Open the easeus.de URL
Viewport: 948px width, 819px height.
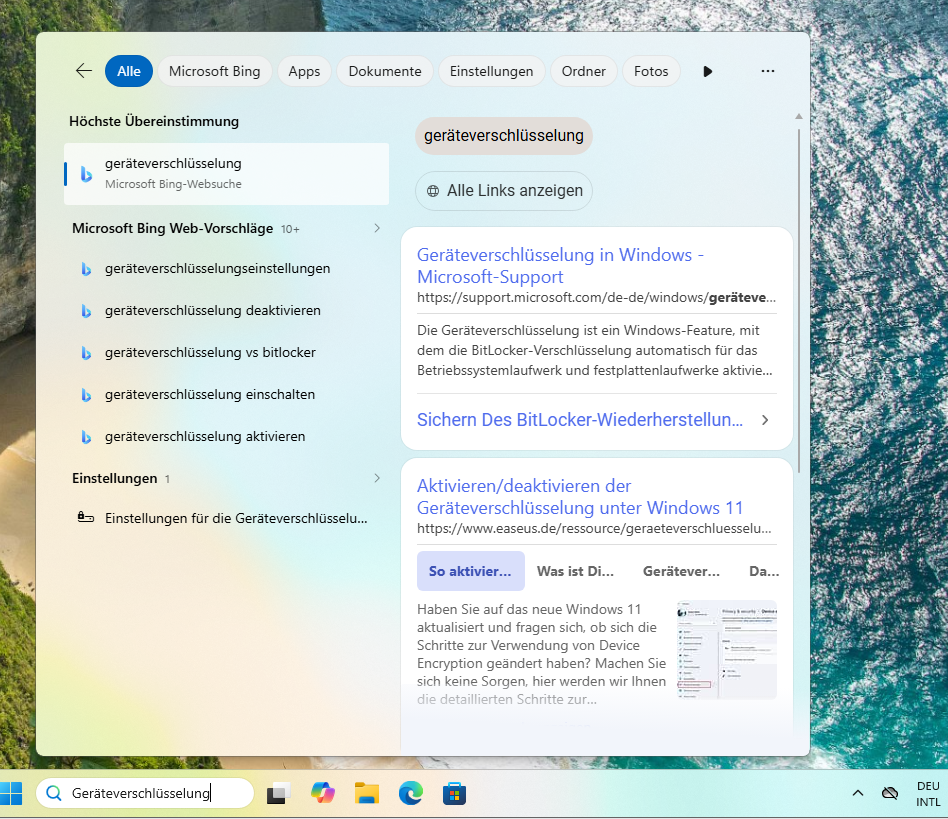point(594,528)
